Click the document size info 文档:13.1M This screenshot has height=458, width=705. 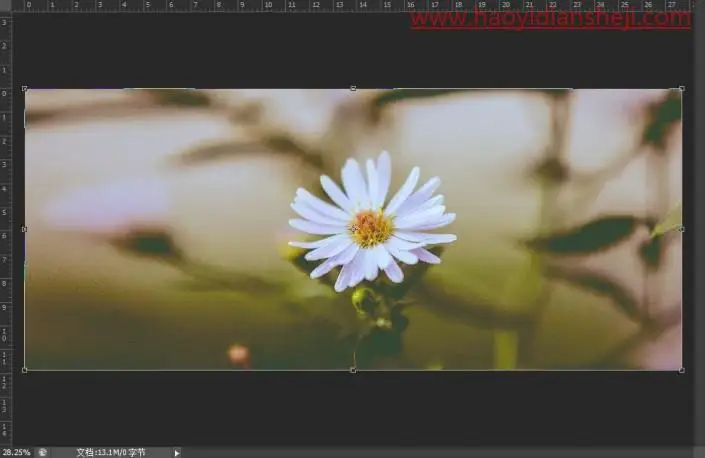click(x=111, y=452)
